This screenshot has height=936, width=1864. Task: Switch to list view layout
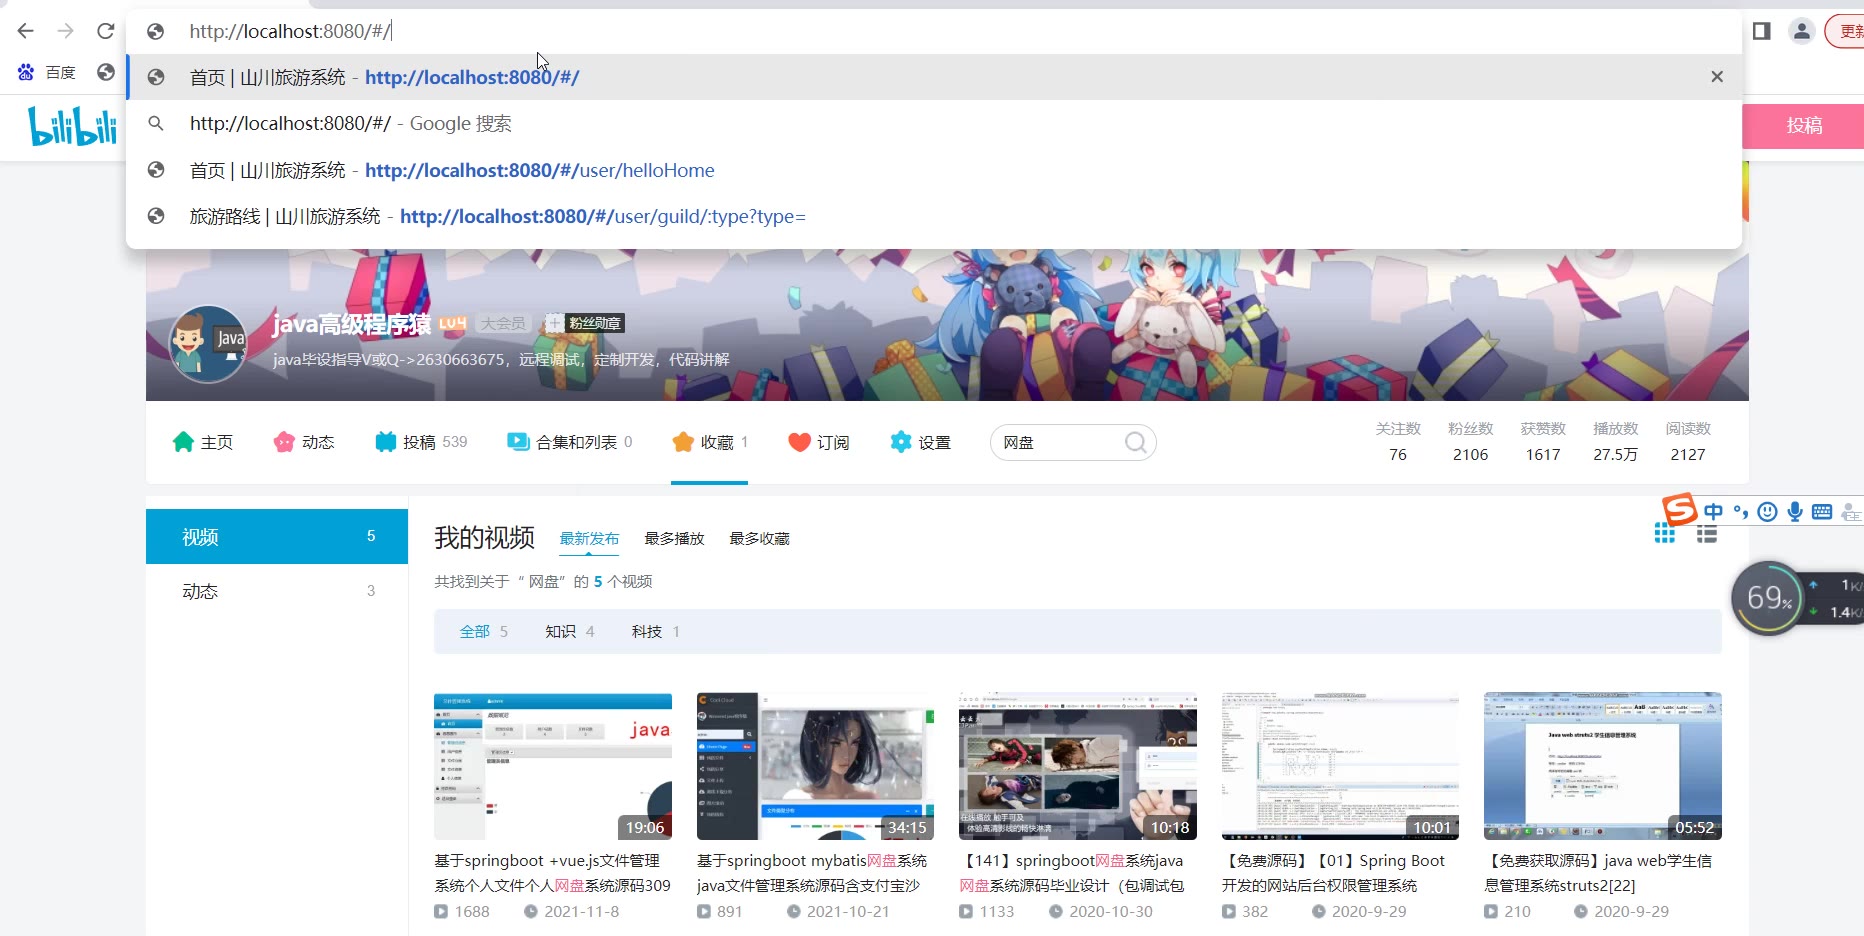1707,534
